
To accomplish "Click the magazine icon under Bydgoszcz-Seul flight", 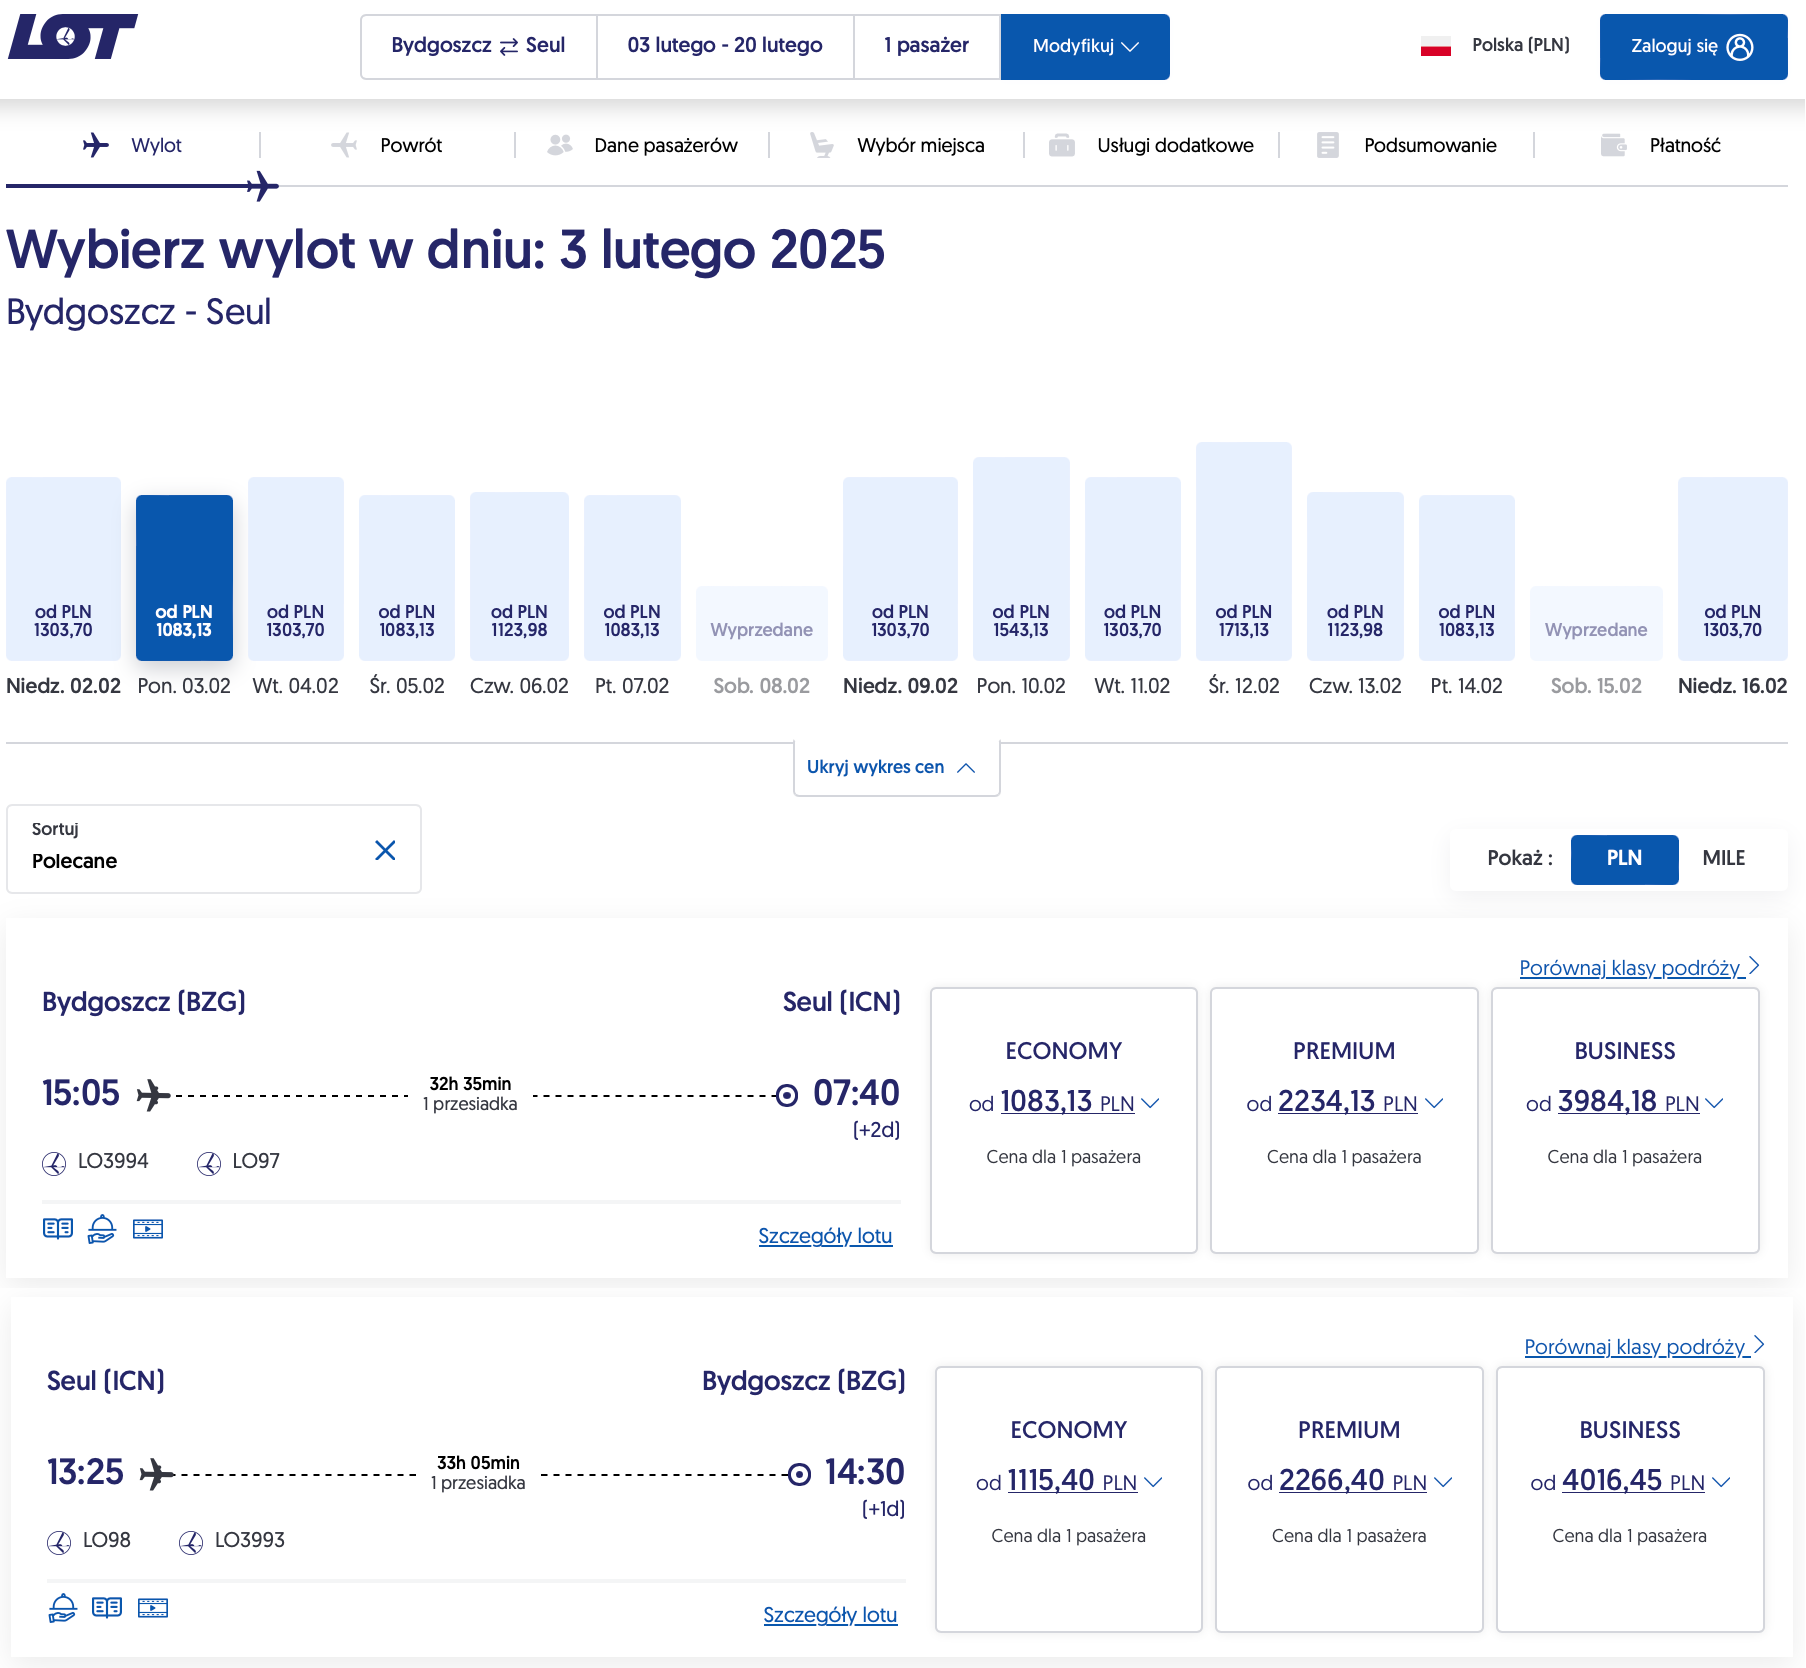I will [x=58, y=1228].
